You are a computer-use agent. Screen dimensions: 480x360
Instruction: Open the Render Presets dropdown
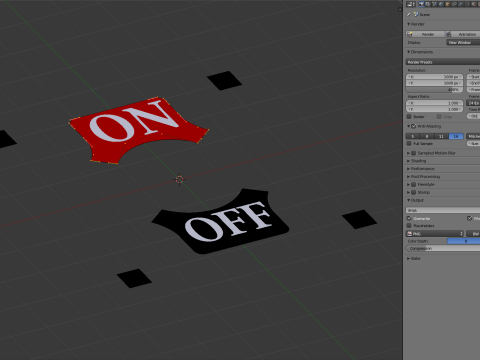click(443, 62)
